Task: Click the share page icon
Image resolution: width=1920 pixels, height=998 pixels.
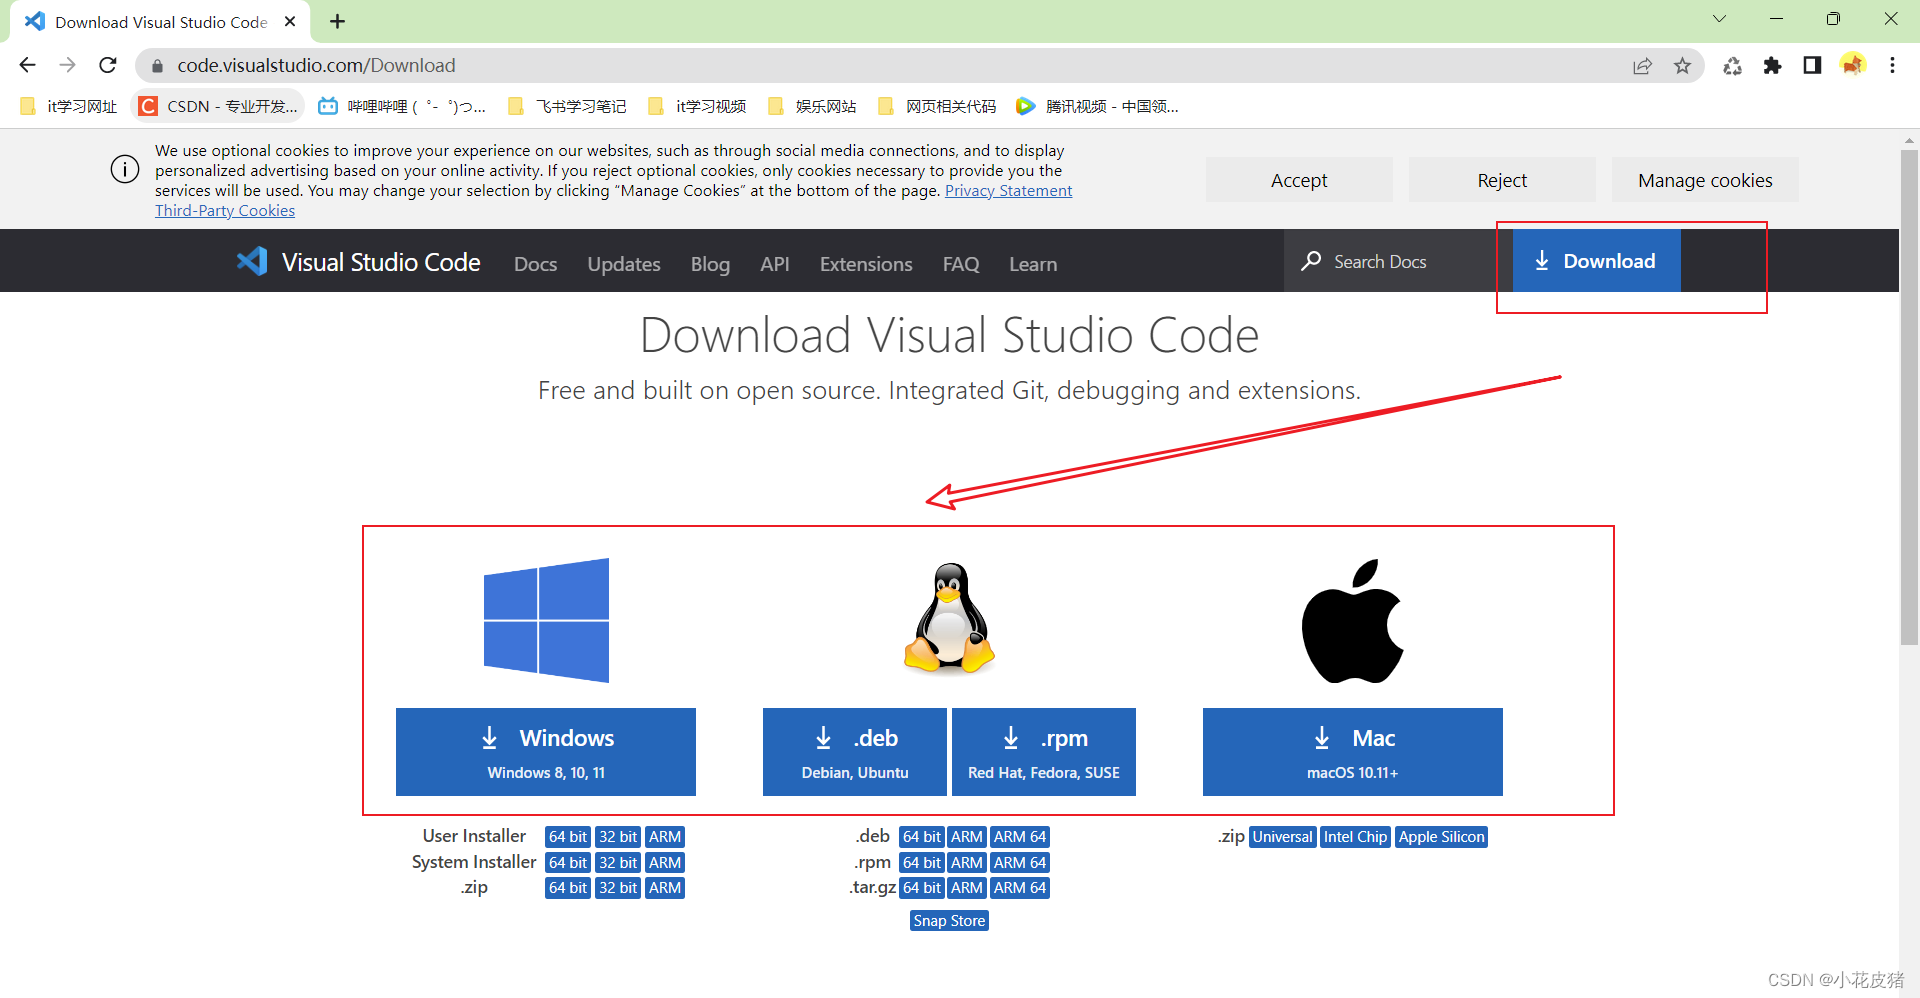Action: (x=1642, y=66)
